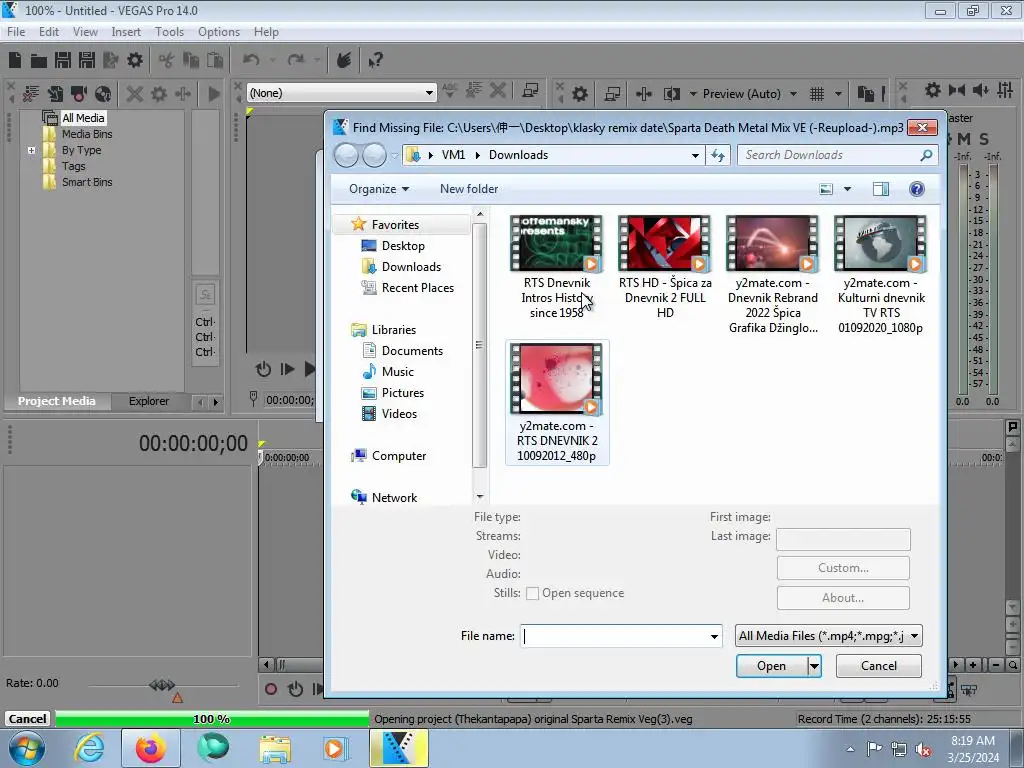The width and height of the screenshot is (1024, 768).
Task: Click the Master Bus settings gear icon
Action: point(933,90)
